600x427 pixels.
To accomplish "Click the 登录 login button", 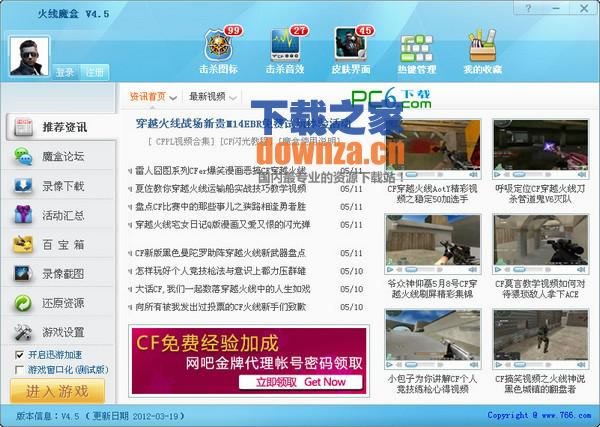I will pyautogui.click(x=65, y=72).
